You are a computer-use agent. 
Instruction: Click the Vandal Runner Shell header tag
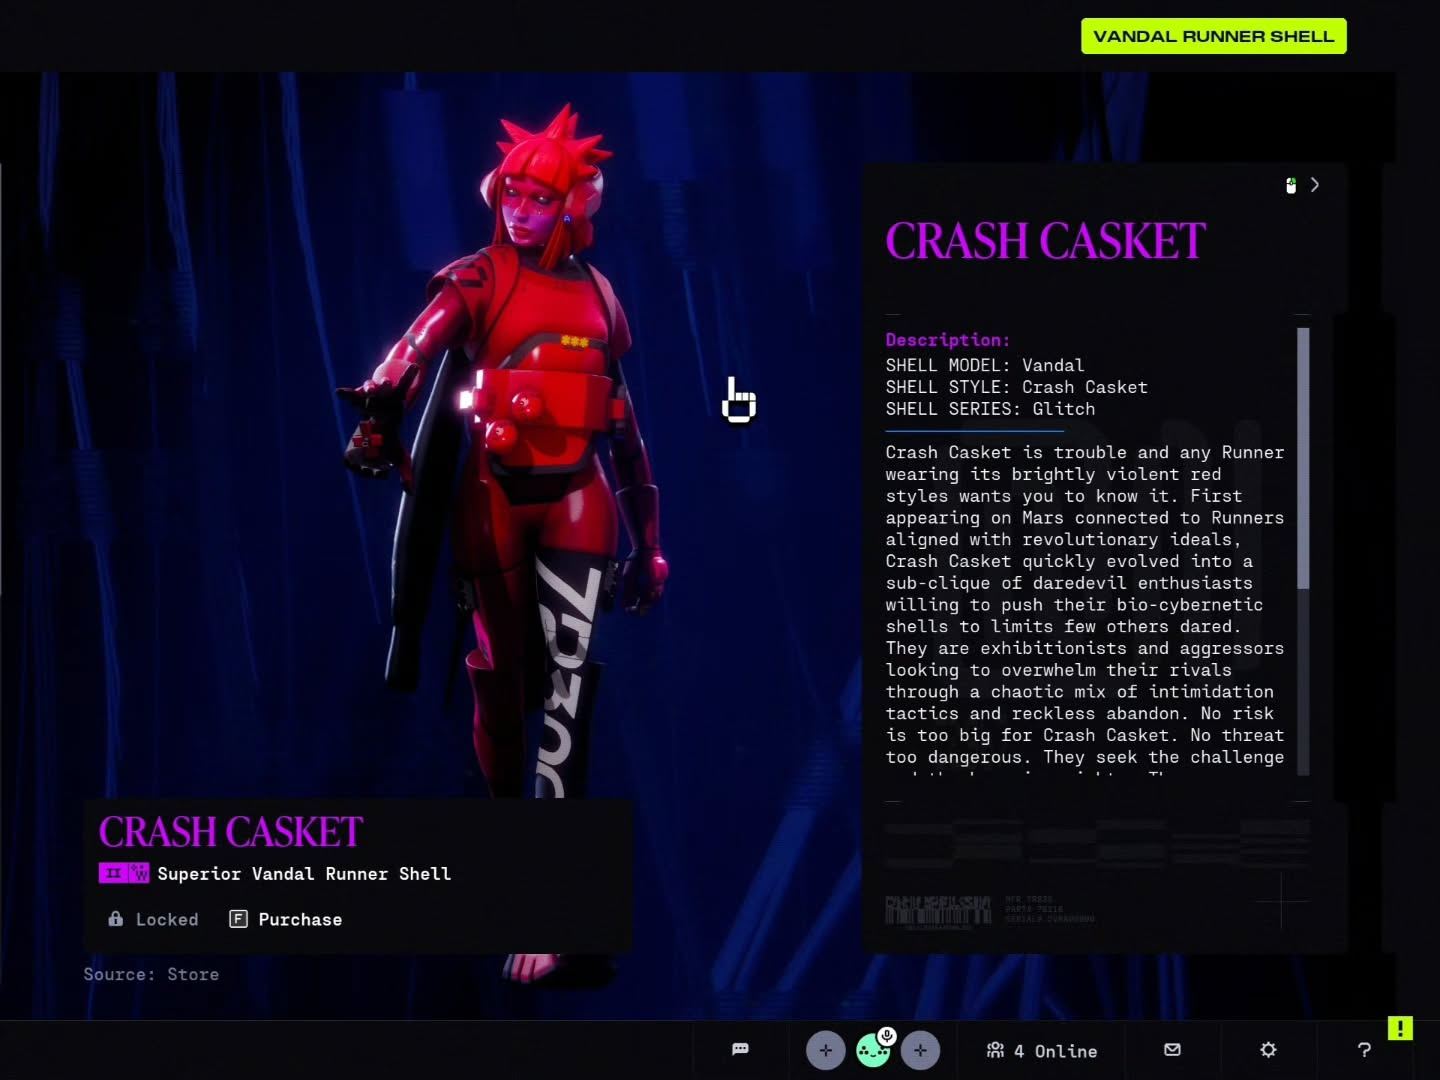pyautogui.click(x=1213, y=36)
